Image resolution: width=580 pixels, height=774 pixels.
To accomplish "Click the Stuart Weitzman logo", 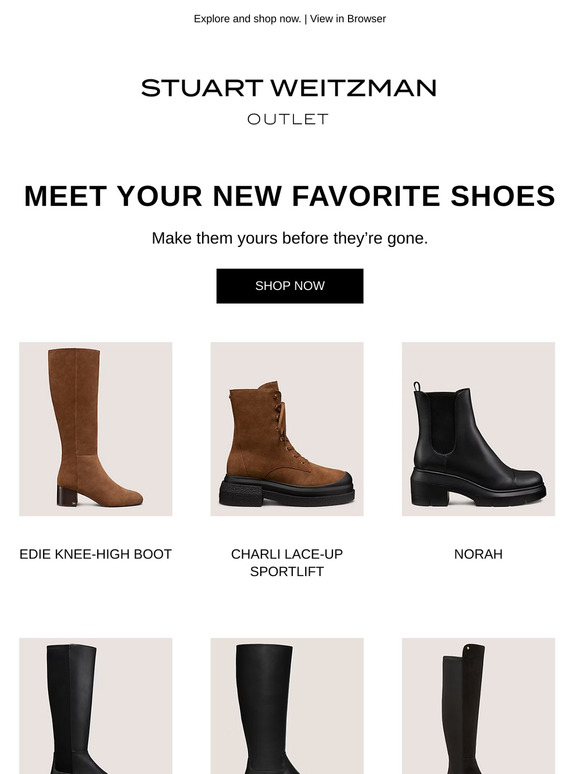I will (289, 88).
